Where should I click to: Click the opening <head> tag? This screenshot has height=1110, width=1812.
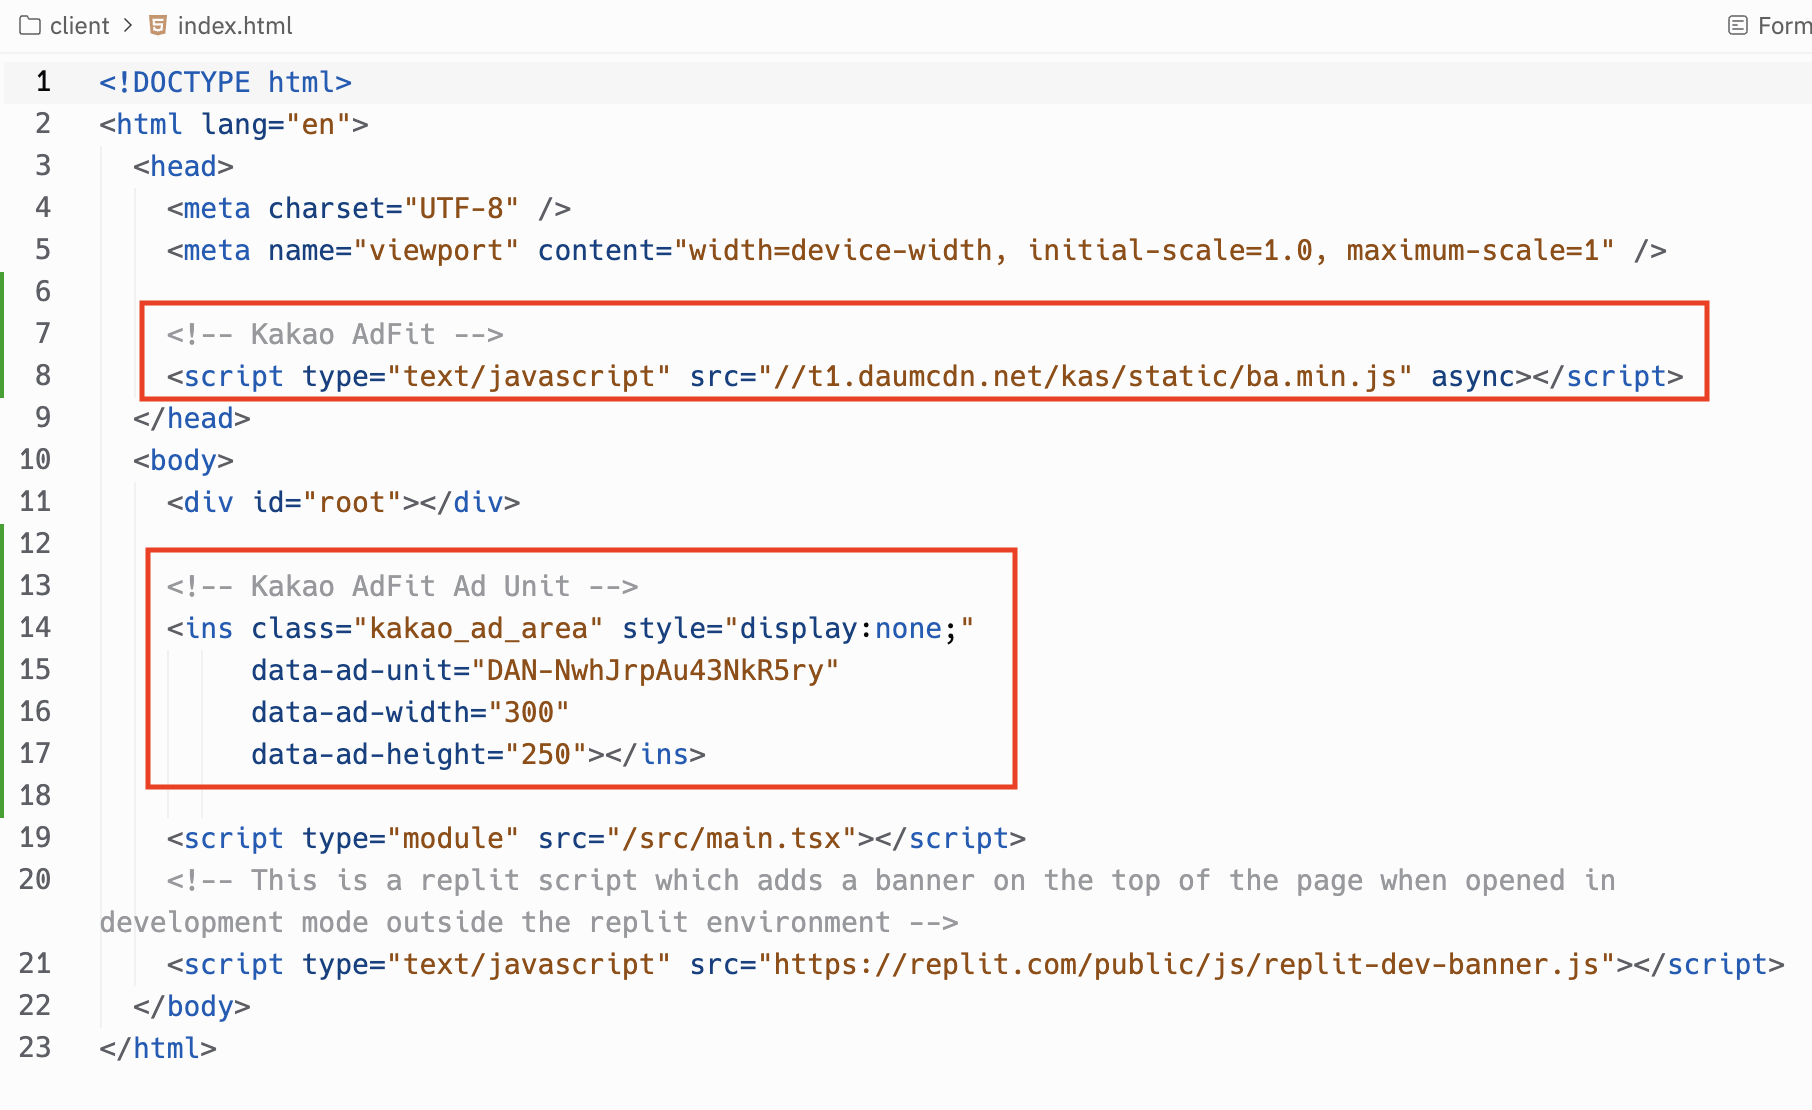pos(183,166)
